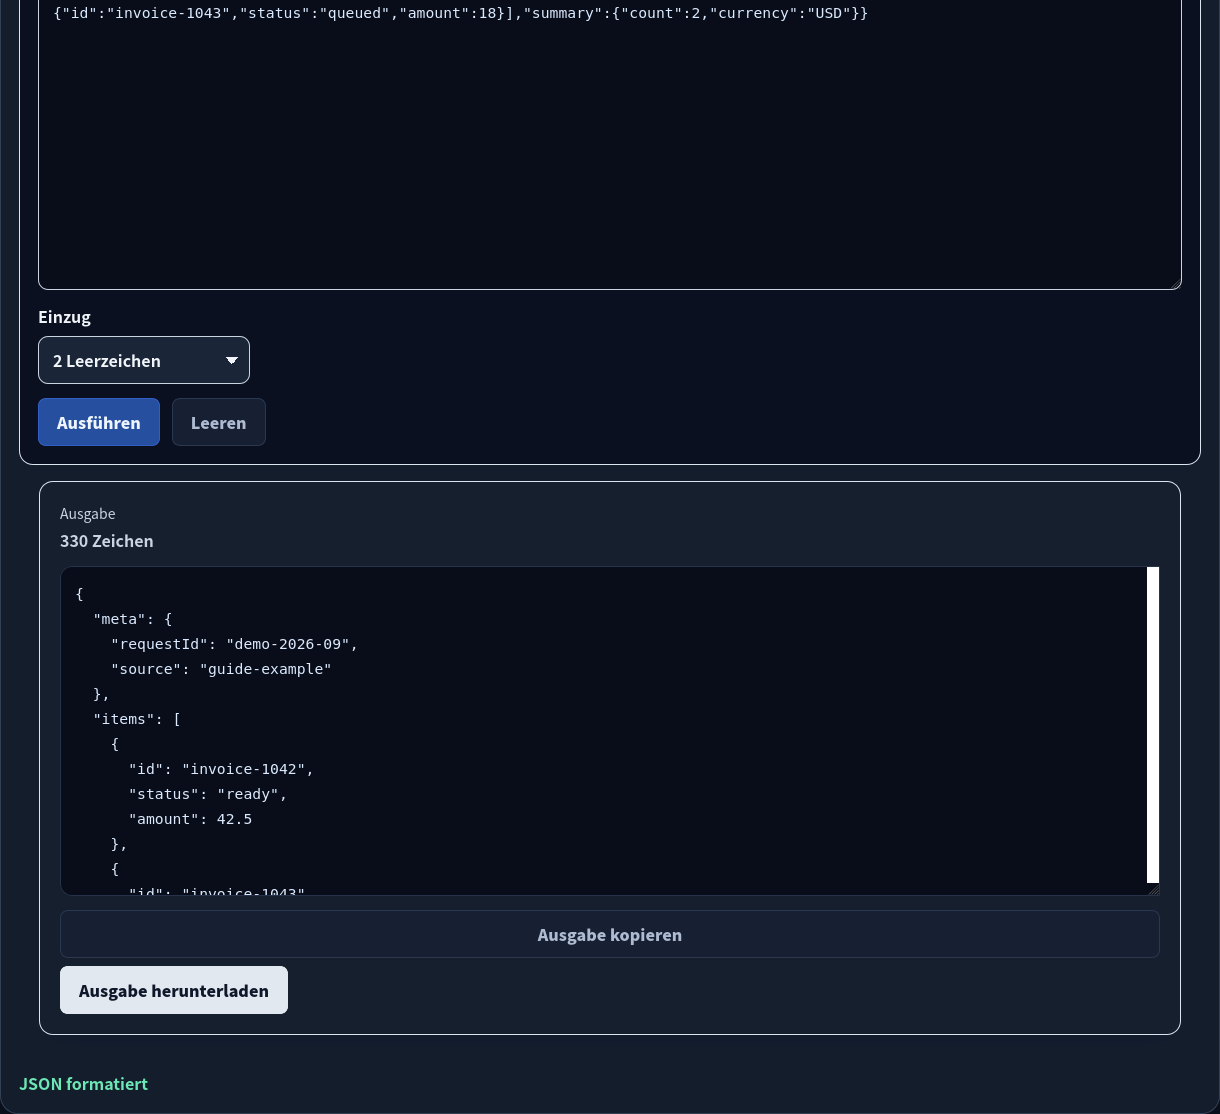Screen dimensions: 1220x1114
Task: Copy result via Ausgabe kopieren
Action: [x=610, y=934]
